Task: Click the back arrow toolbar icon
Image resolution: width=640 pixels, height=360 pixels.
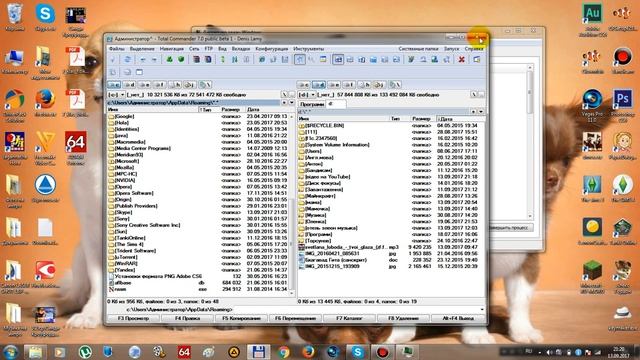Action: [x=143, y=60]
